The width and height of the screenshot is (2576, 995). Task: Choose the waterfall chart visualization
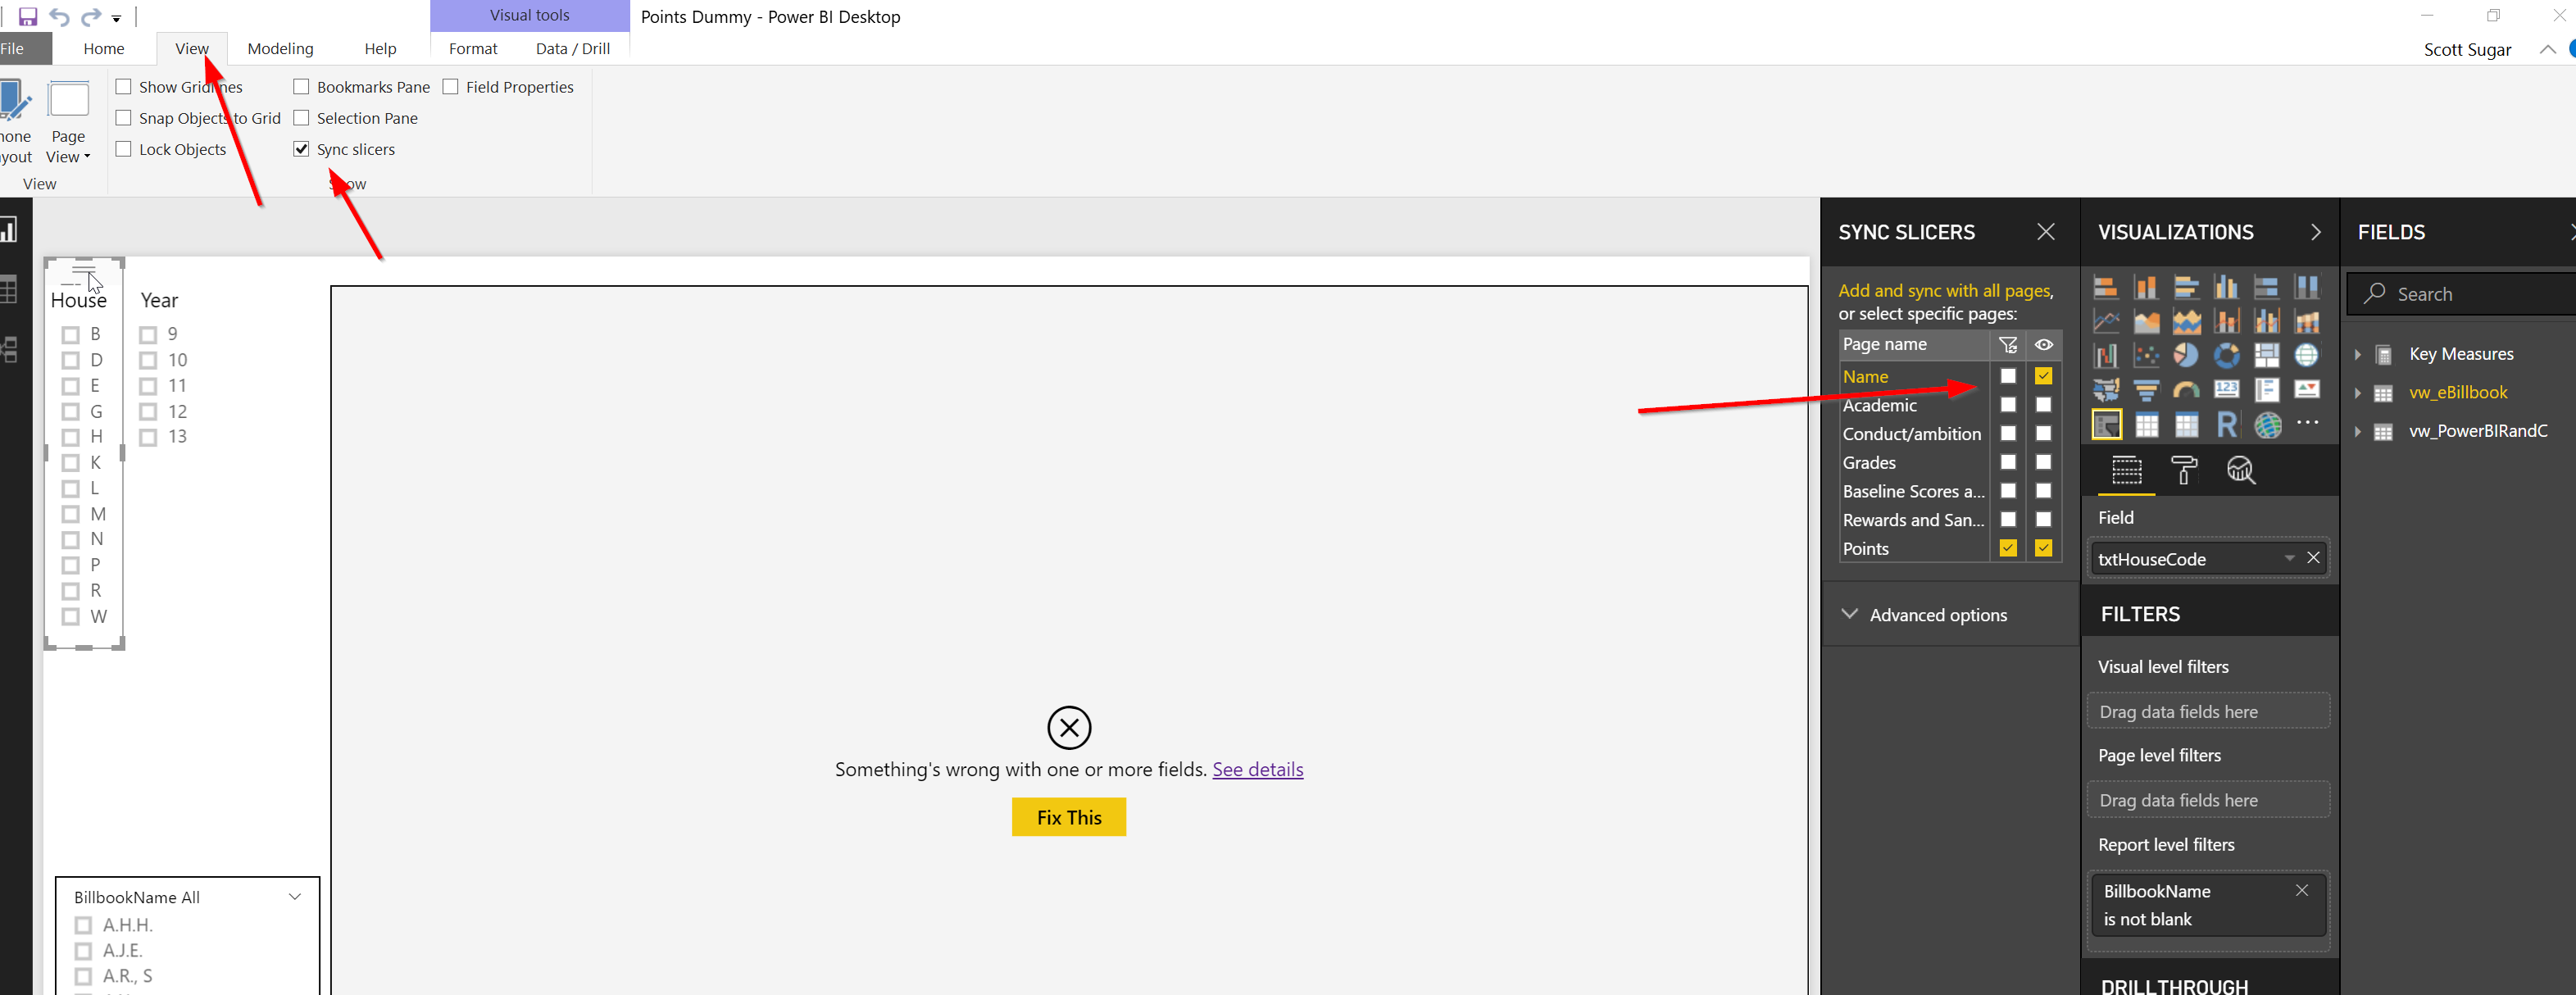(2106, 355)
